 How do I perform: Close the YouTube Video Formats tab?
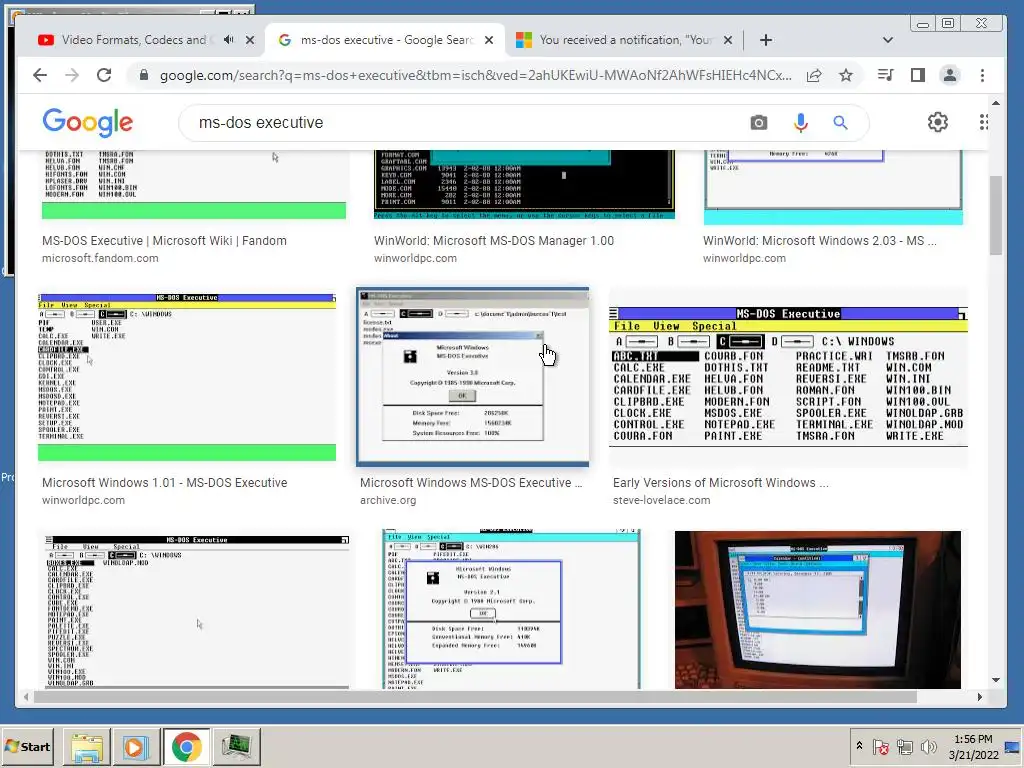click(x=250, y=40)
